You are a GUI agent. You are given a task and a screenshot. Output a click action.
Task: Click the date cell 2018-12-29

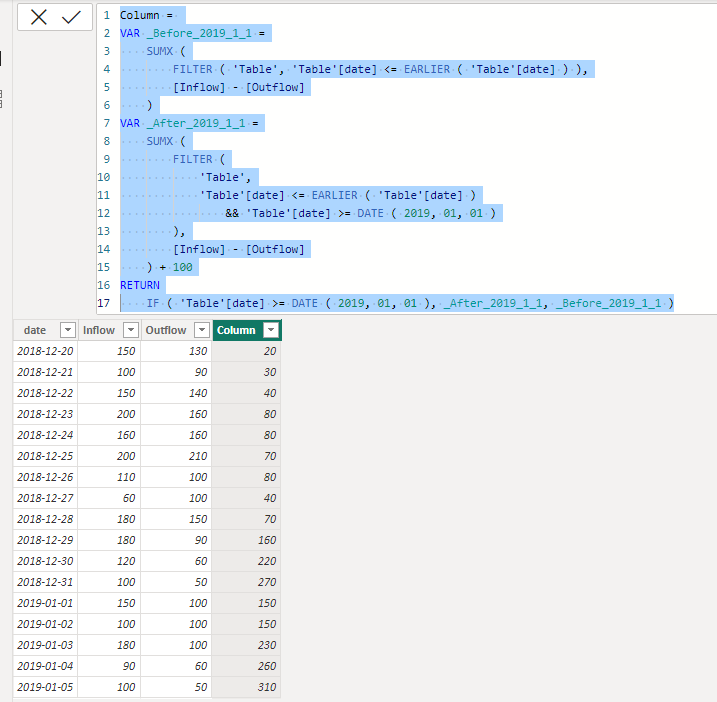[45, 540]
